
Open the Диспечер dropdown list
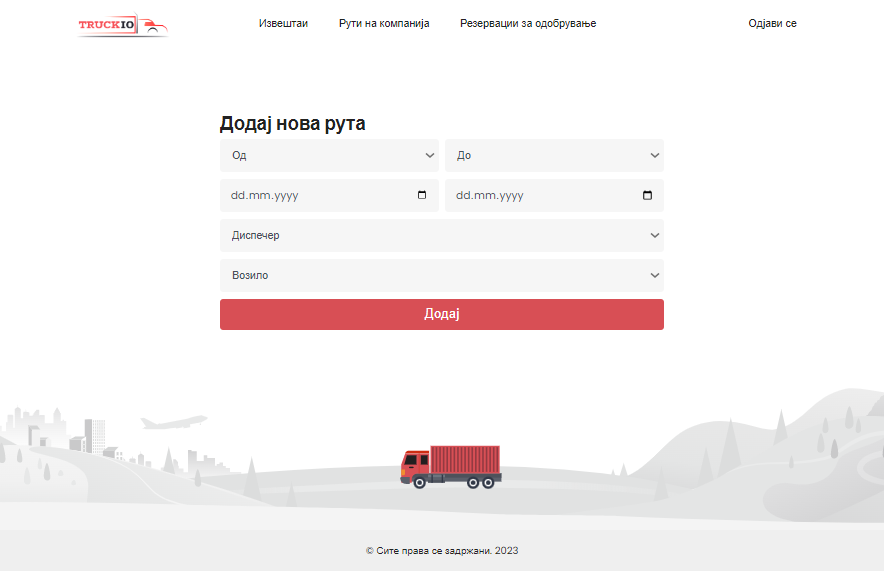coord(441,236)
